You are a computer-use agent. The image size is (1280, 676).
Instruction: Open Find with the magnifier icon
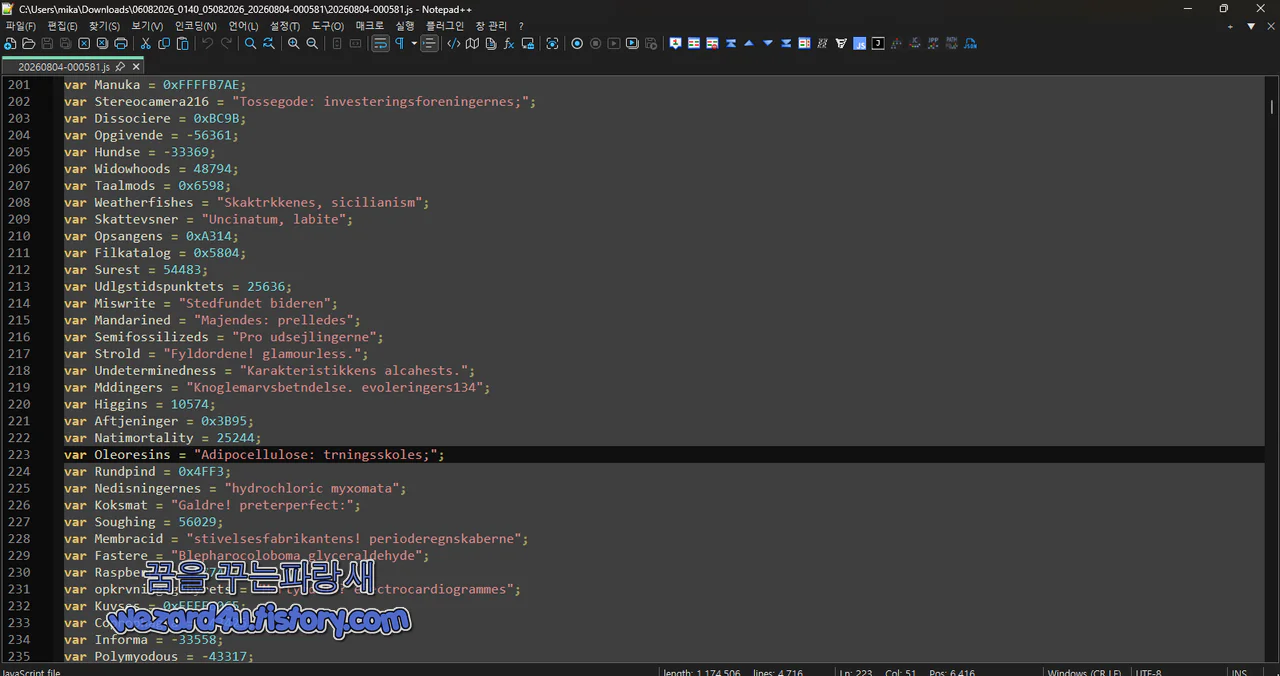[250, 44]
